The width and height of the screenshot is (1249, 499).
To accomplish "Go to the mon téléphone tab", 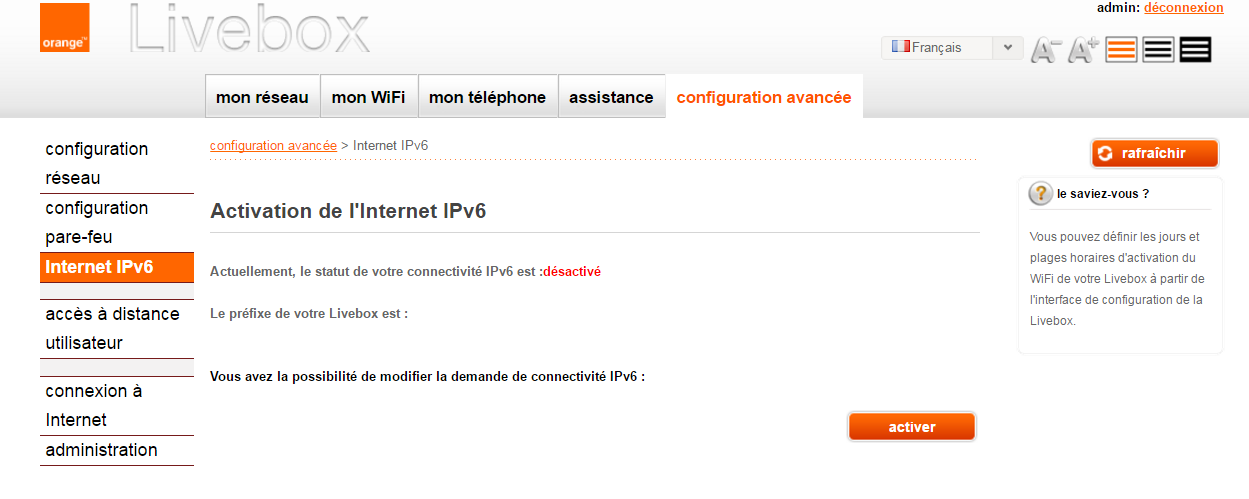I will [x=487, y=97].
